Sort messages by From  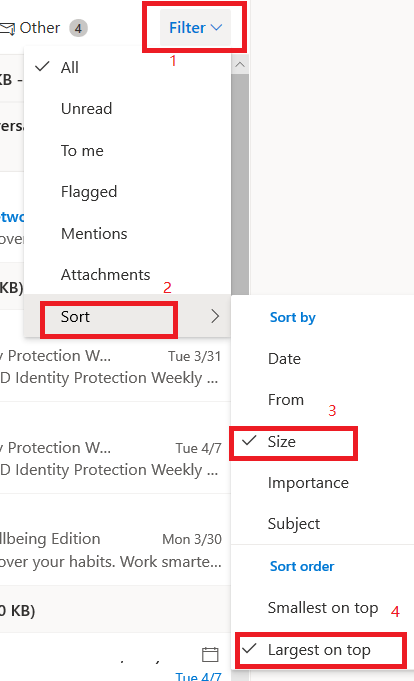click(322, 400)
